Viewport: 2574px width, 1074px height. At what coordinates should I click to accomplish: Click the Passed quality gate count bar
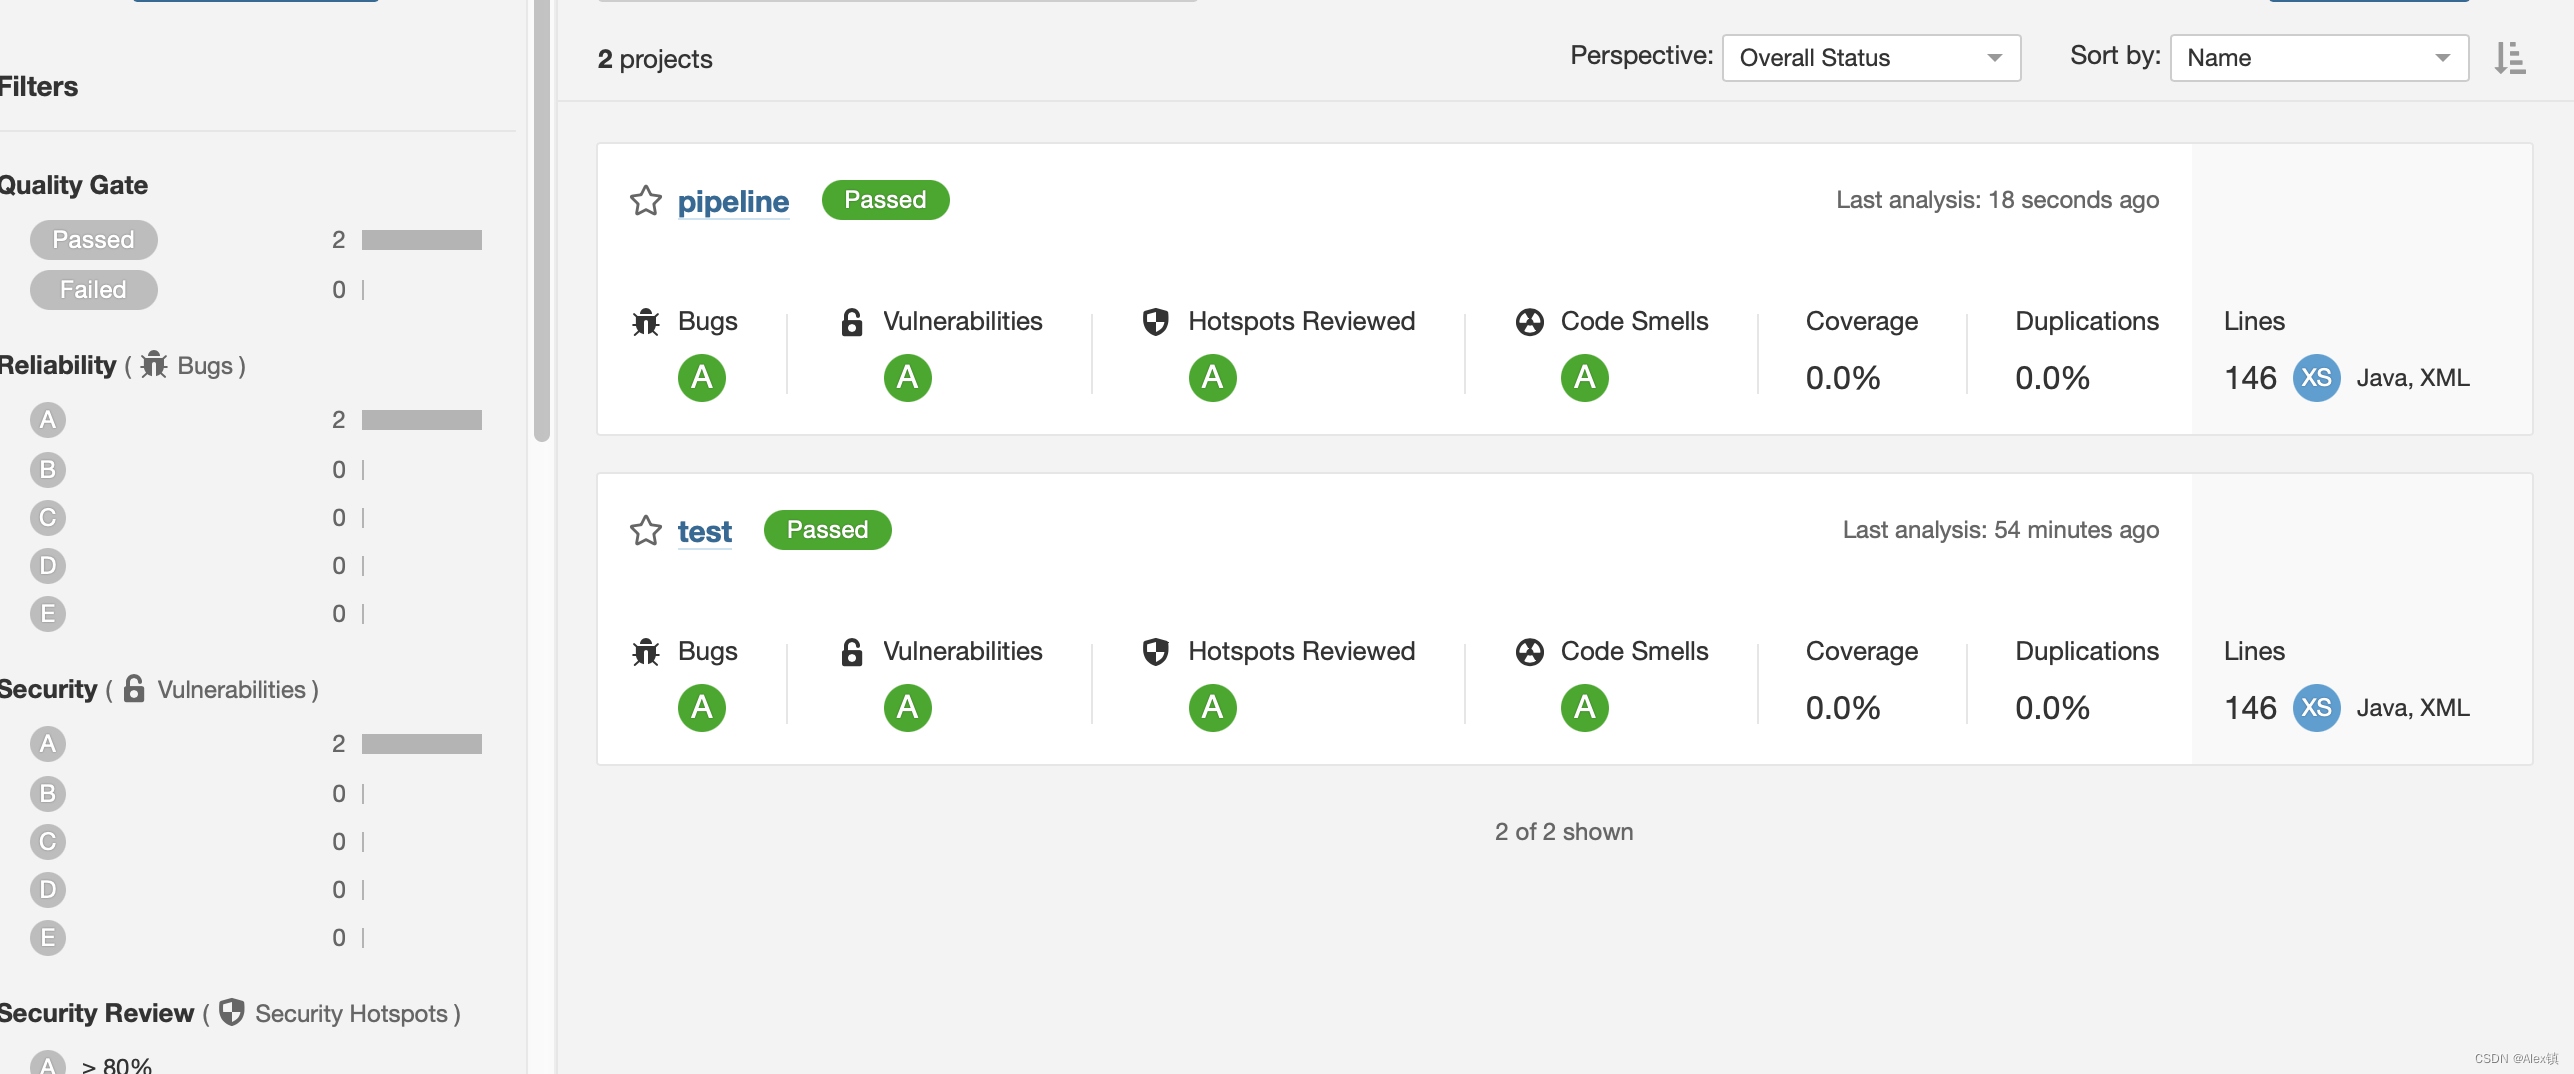coord(422,240)
